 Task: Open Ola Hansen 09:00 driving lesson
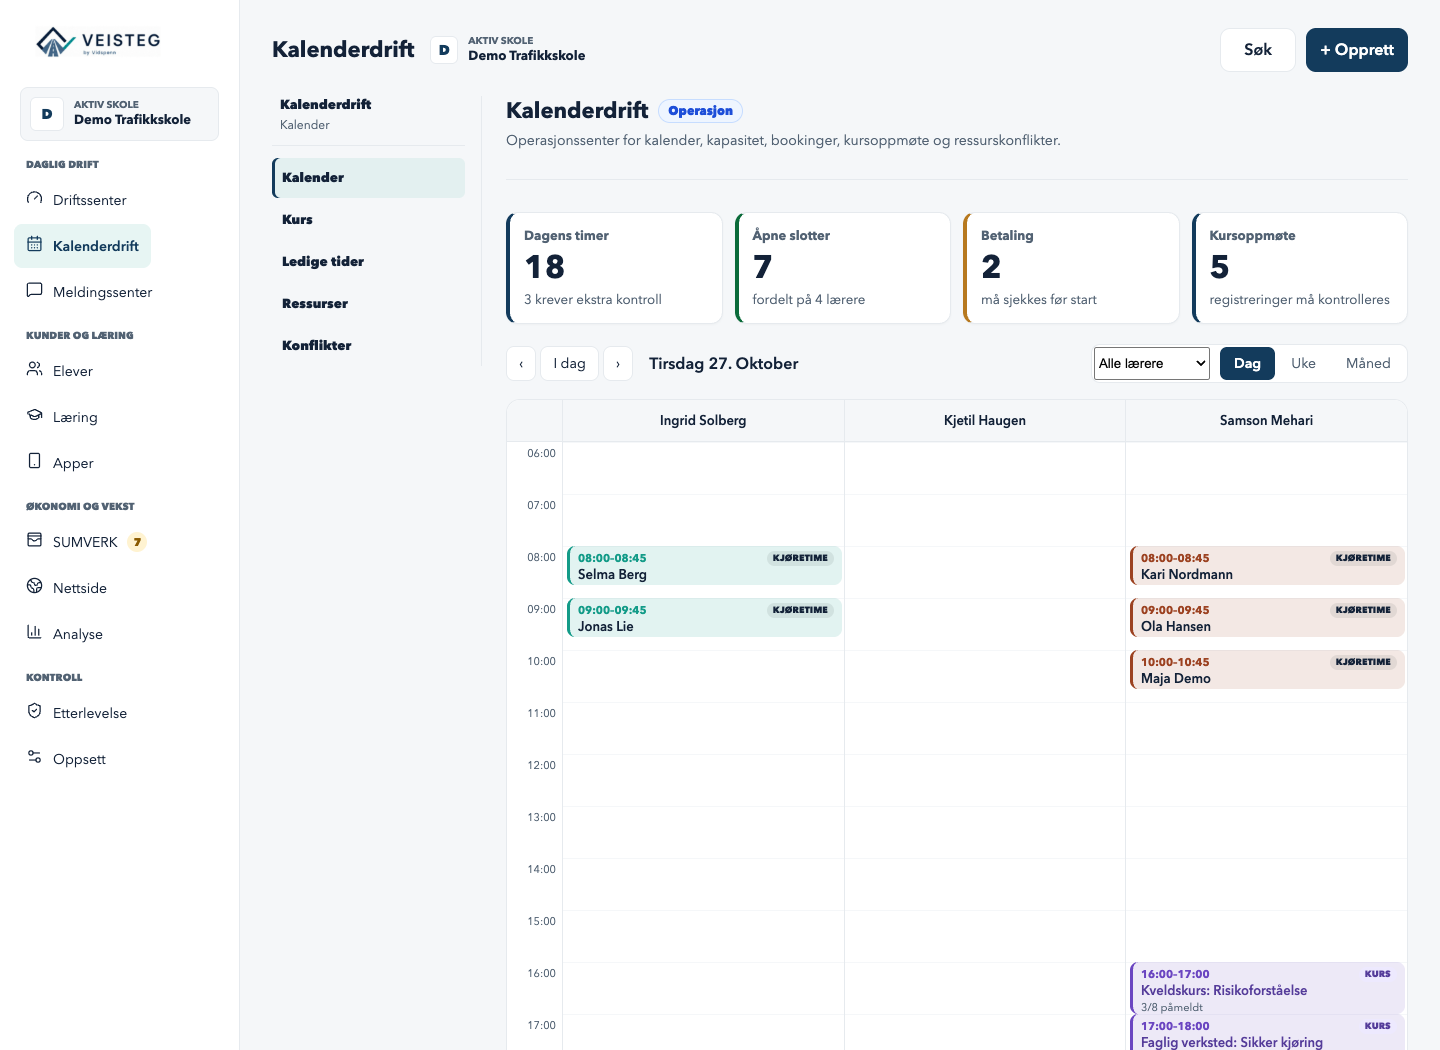pyautogui.click(x=1267, y=618)
